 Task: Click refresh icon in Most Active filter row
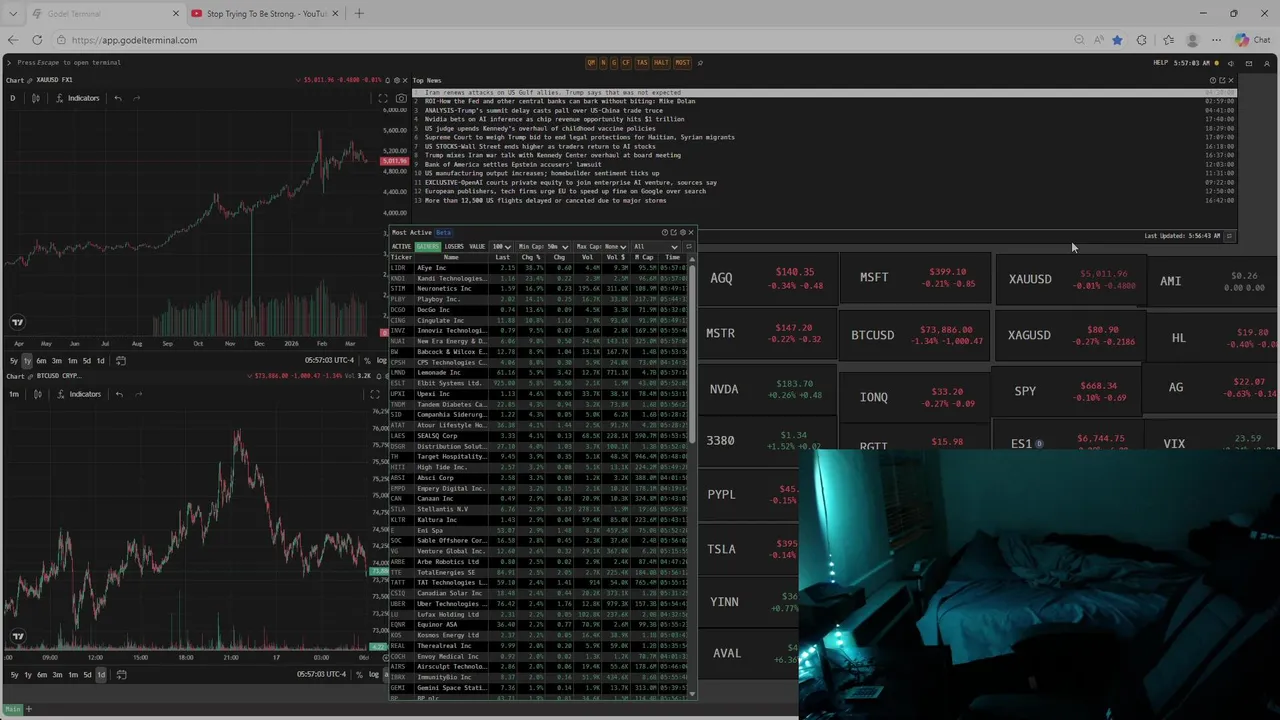[687, 246]
